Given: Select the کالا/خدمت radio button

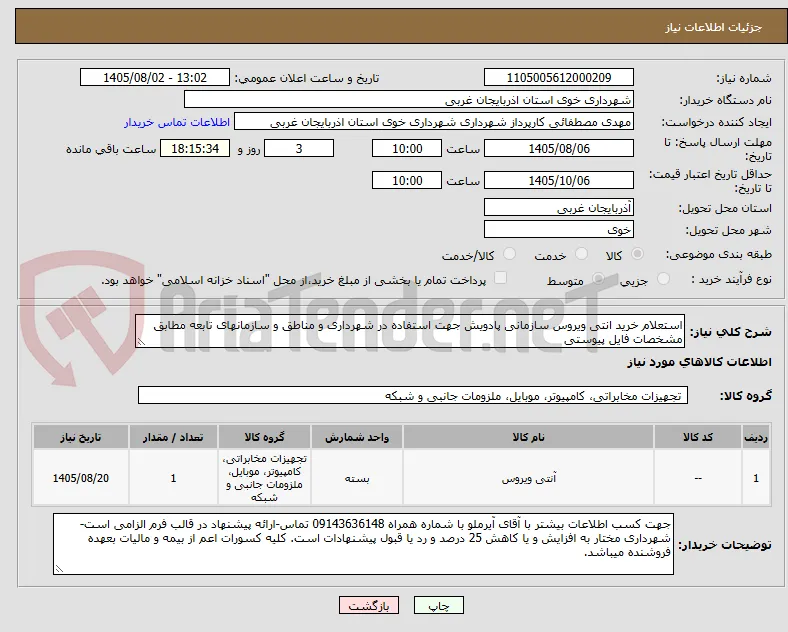Looking at the screenshot, I should 510,254.
